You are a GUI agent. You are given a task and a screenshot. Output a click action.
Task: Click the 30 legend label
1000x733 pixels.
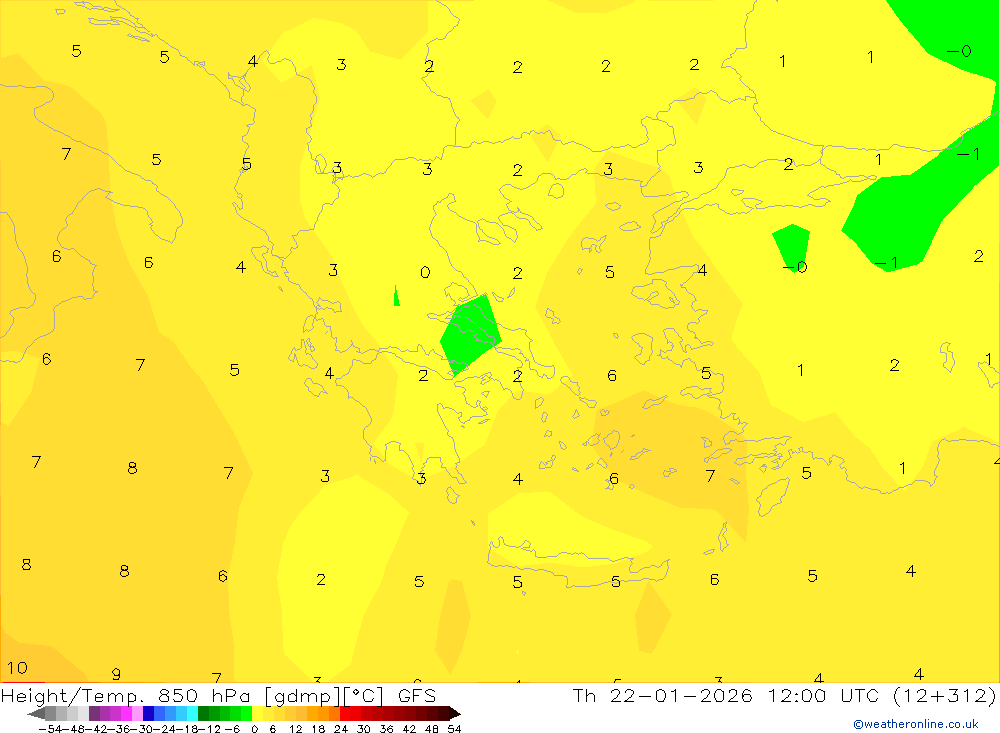pos(364,729)
